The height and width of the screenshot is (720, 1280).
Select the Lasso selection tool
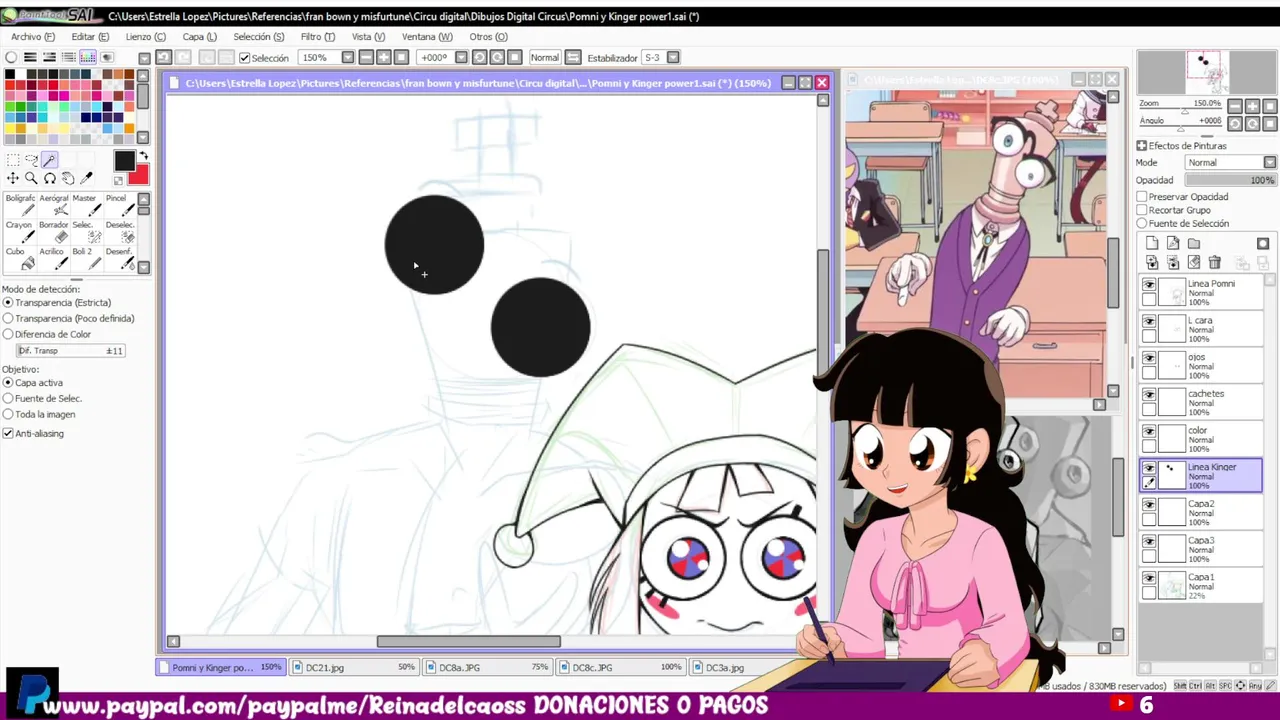31,160
